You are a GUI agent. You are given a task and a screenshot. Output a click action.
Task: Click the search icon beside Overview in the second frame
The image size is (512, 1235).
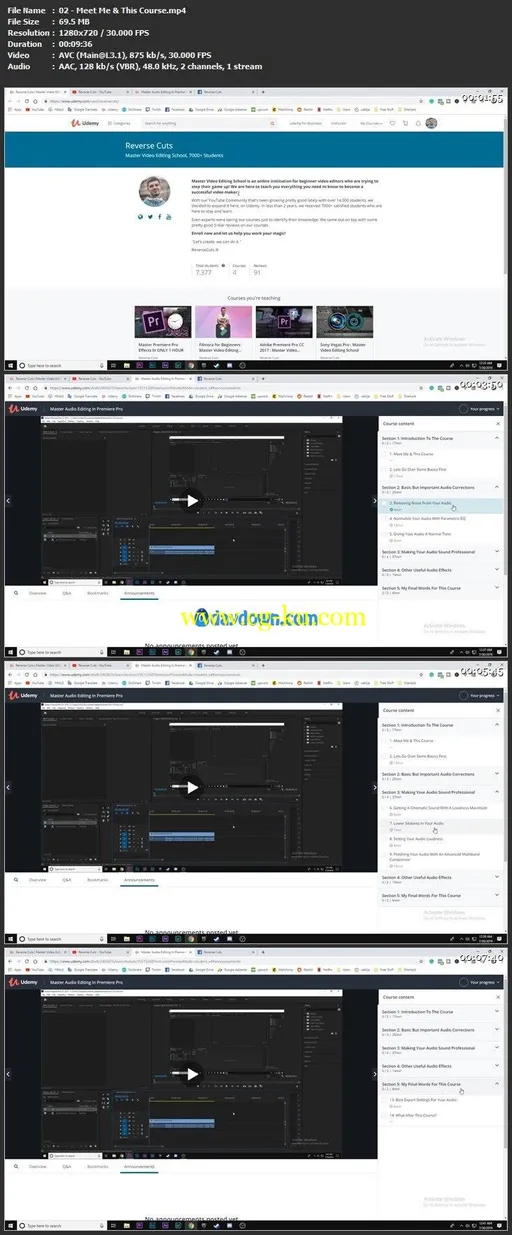14,593
